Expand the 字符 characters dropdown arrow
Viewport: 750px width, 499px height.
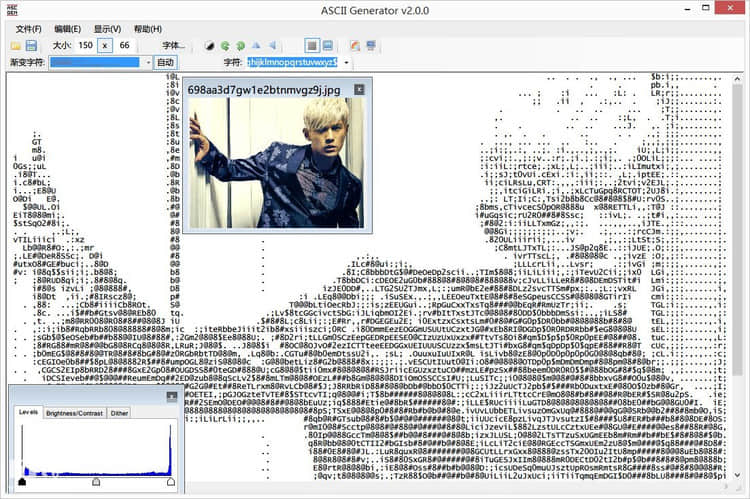[346, 62]
